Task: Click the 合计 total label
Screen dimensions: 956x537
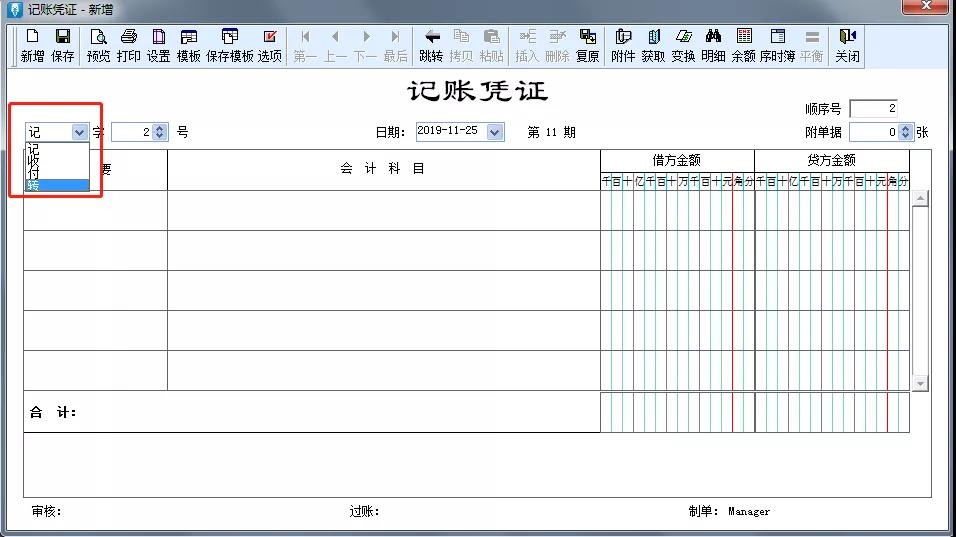Action: pyautogui.click(x=53, y=413)
